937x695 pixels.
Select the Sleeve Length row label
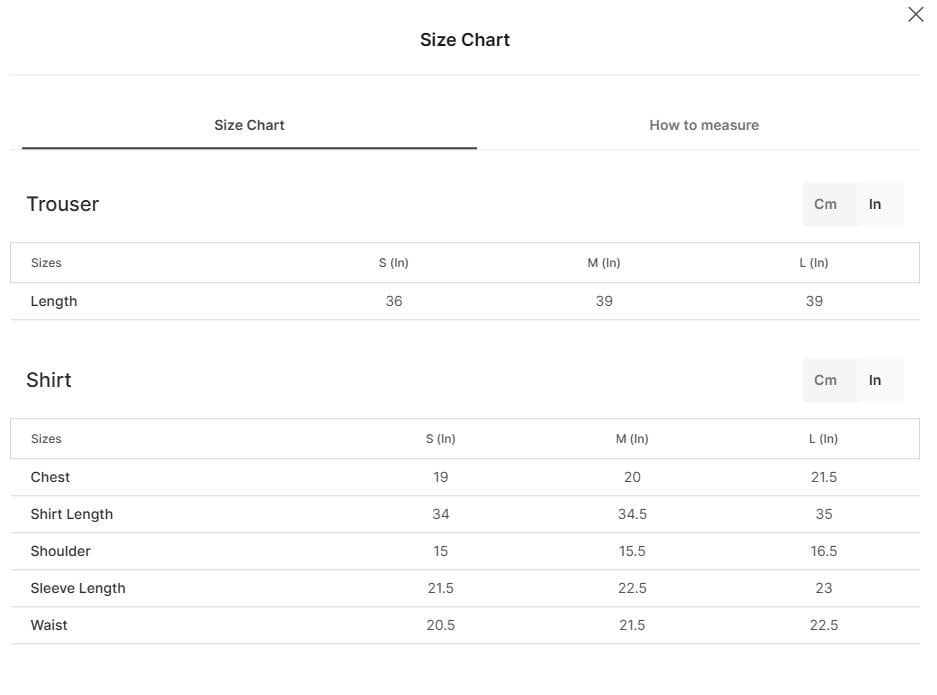78,588
